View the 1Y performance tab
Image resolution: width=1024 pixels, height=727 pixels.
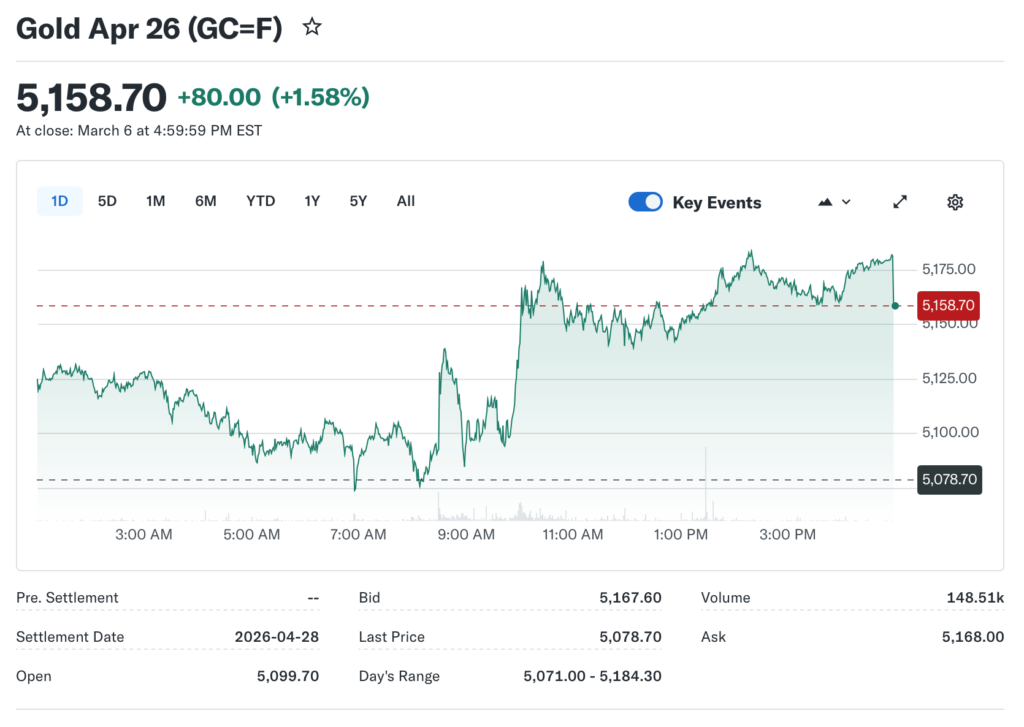(x=311, y=200)
